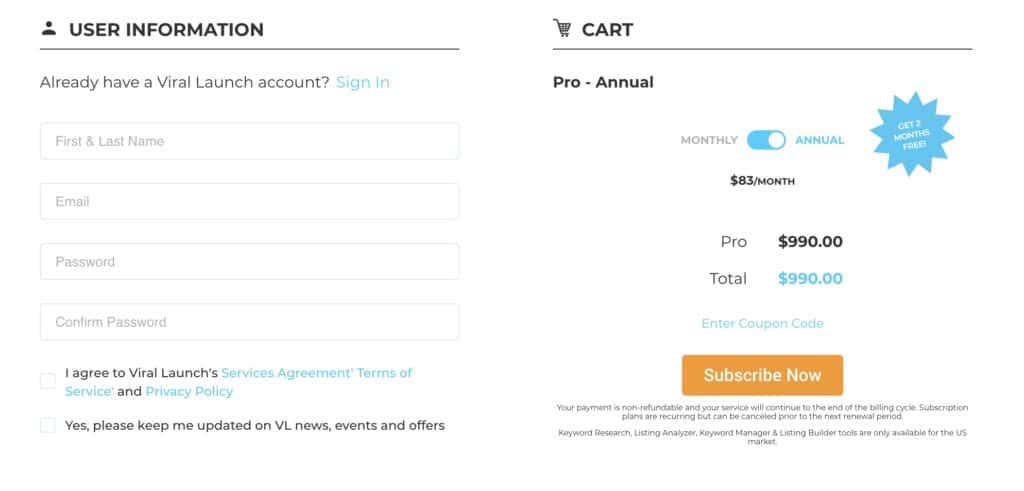Click the user profile icon
This screenshot has height=491, width=1024.
coord(48,28)
